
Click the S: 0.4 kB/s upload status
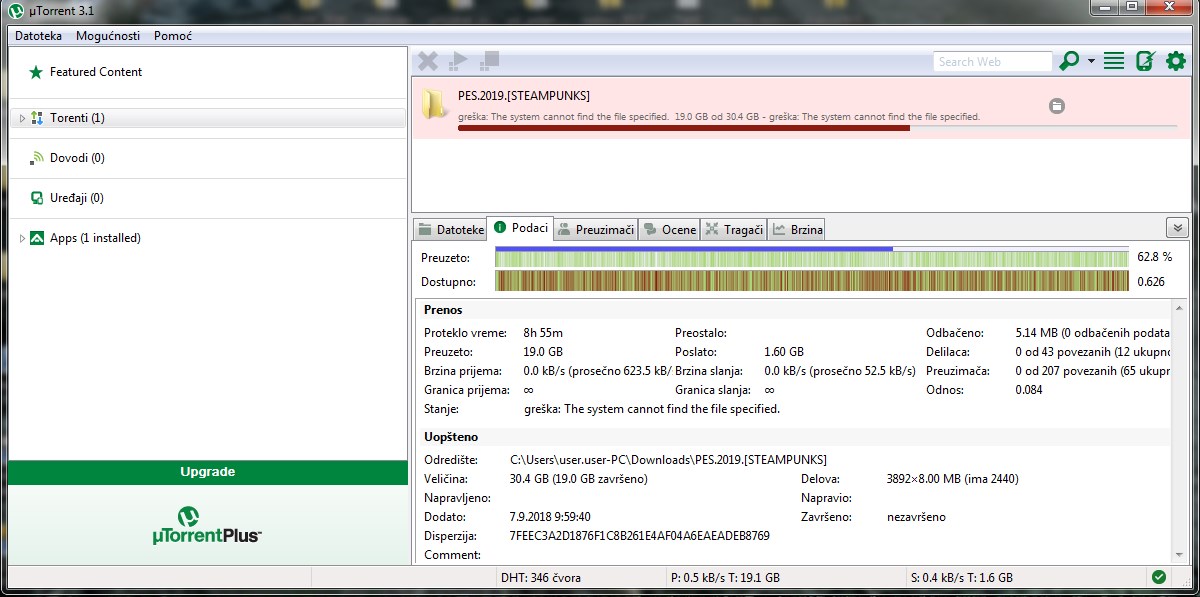click(x=962, y=578)
